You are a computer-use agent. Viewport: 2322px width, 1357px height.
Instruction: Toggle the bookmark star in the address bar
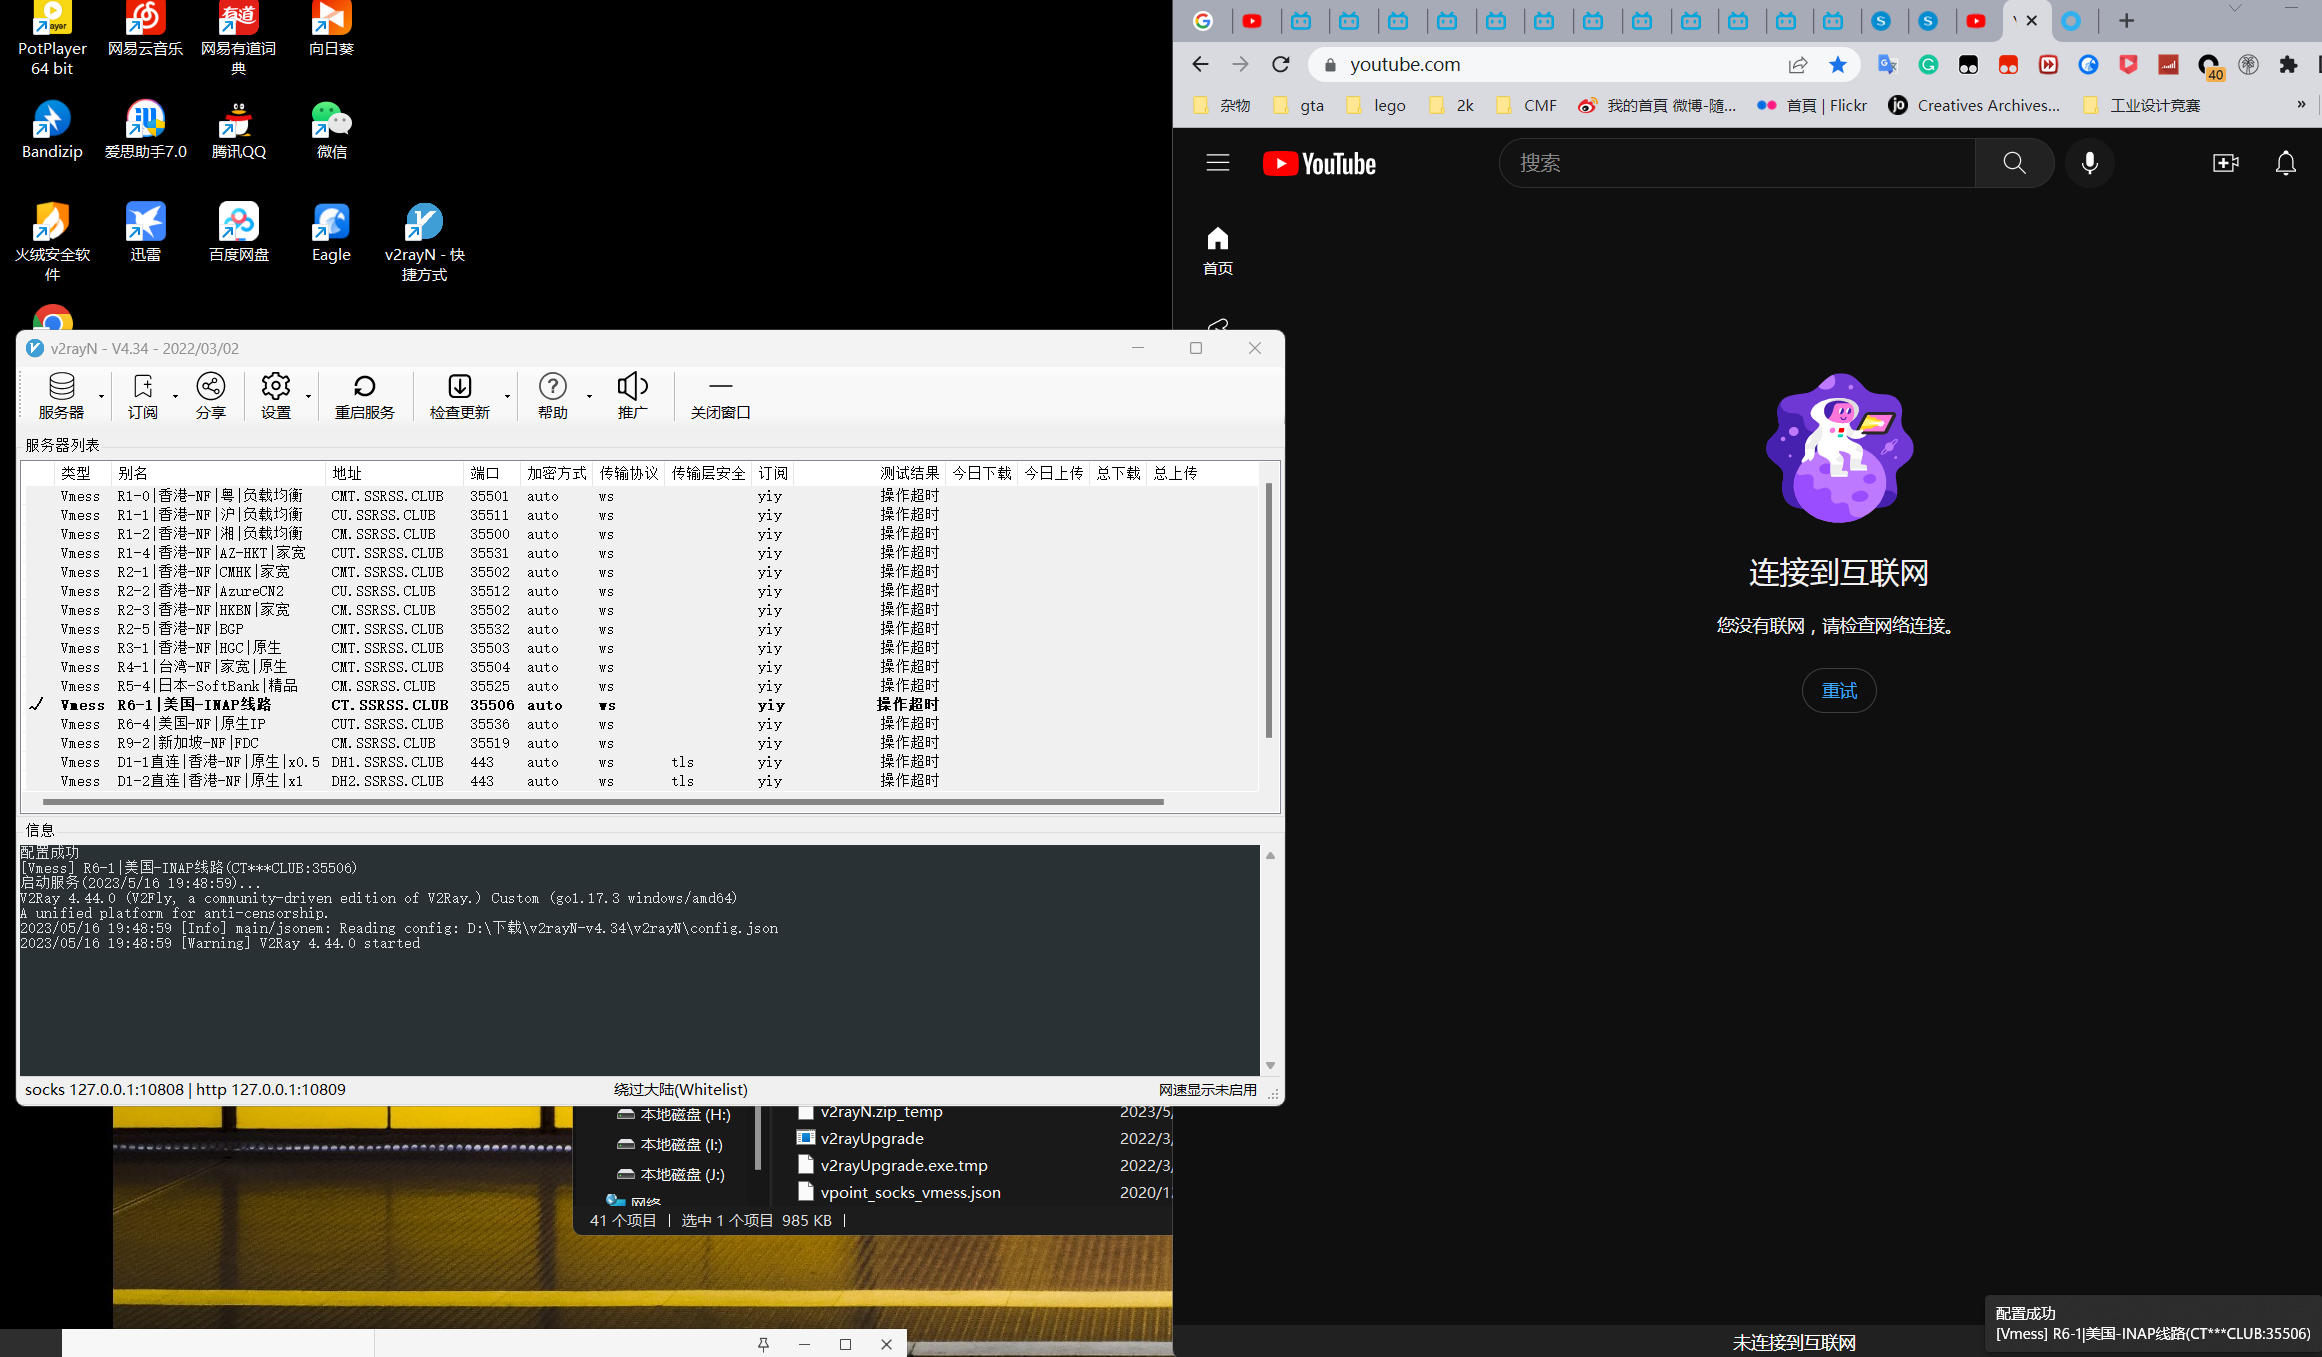point(1837,64)
